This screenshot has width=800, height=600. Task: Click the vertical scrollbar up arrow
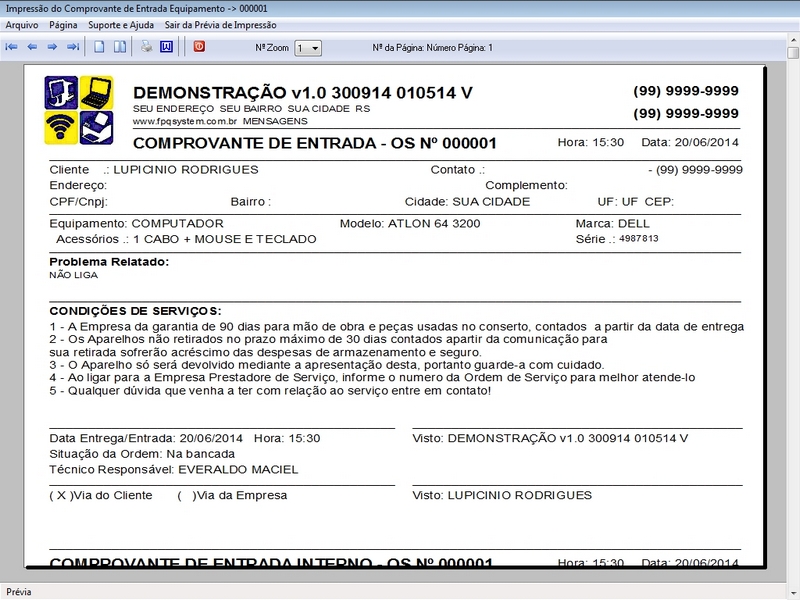point(793,39)
